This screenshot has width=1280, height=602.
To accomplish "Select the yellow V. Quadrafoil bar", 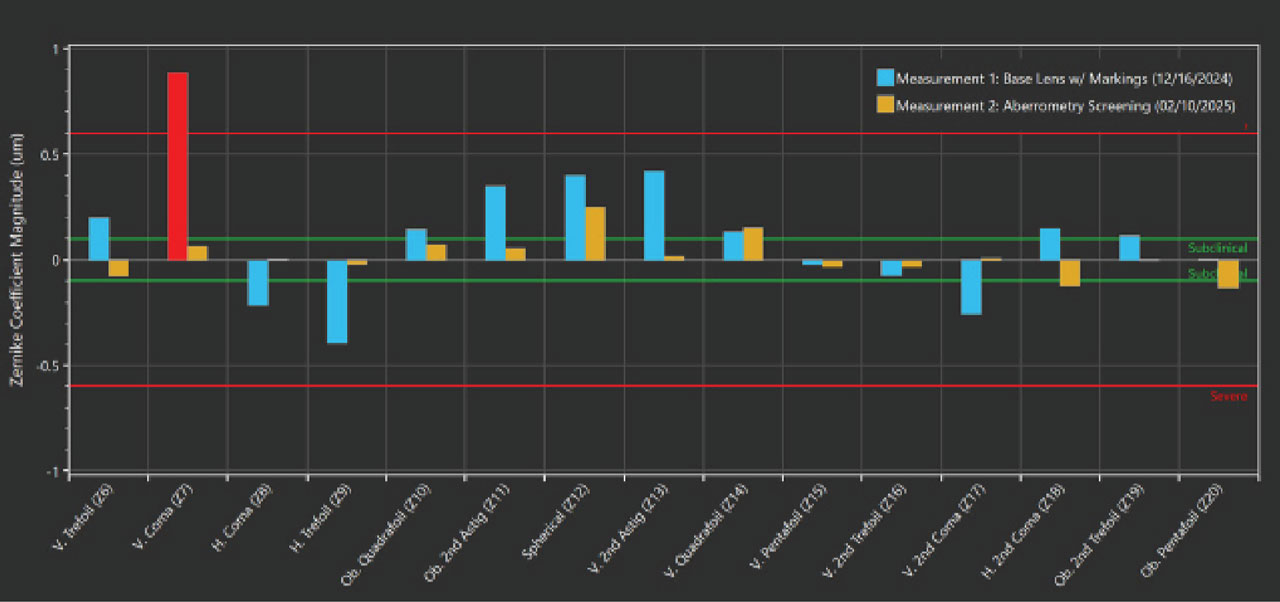I will [753, 243].
